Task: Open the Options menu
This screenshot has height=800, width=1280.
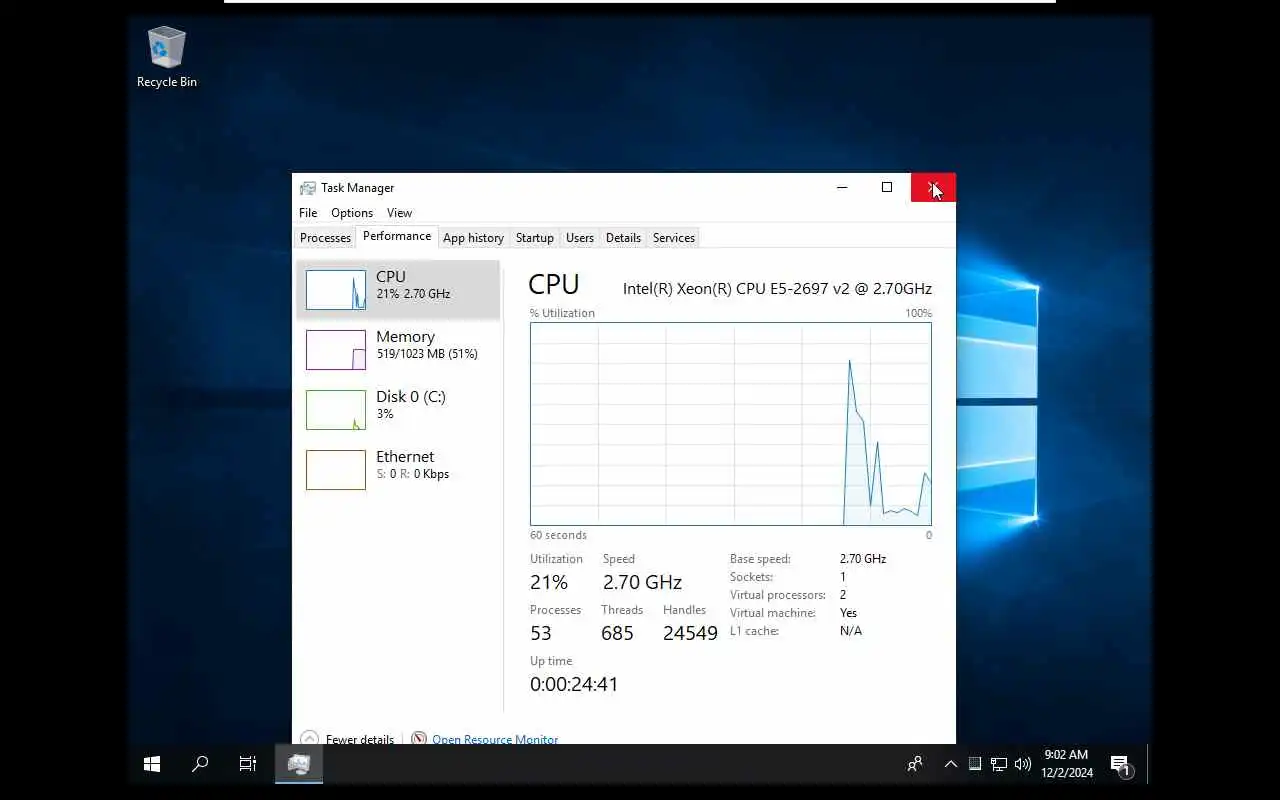Action: pyautogui.click(x=352, y=213)
